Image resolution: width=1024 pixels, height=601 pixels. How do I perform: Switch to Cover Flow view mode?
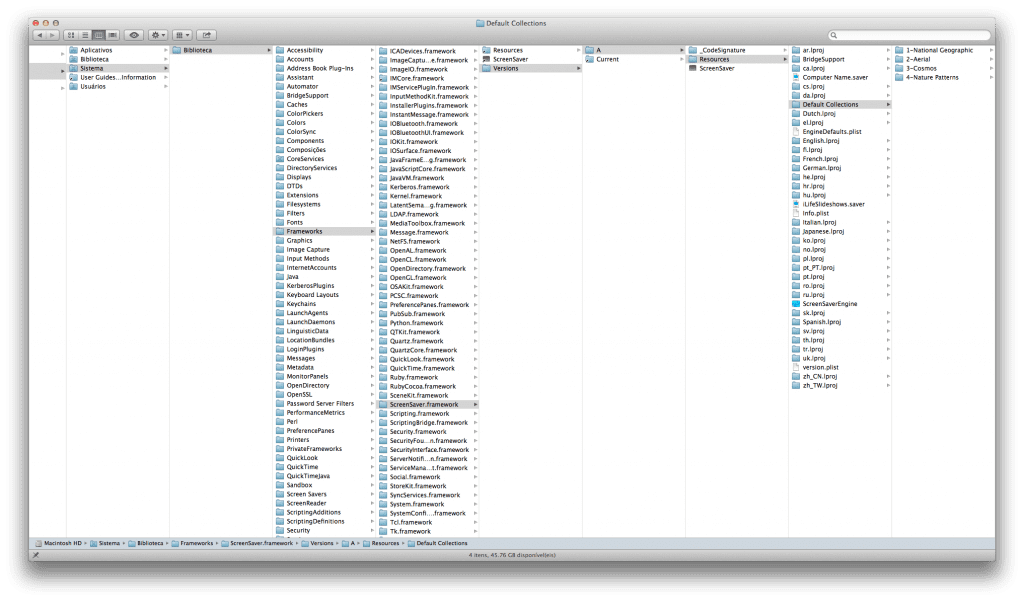click(x=114, y=34)
